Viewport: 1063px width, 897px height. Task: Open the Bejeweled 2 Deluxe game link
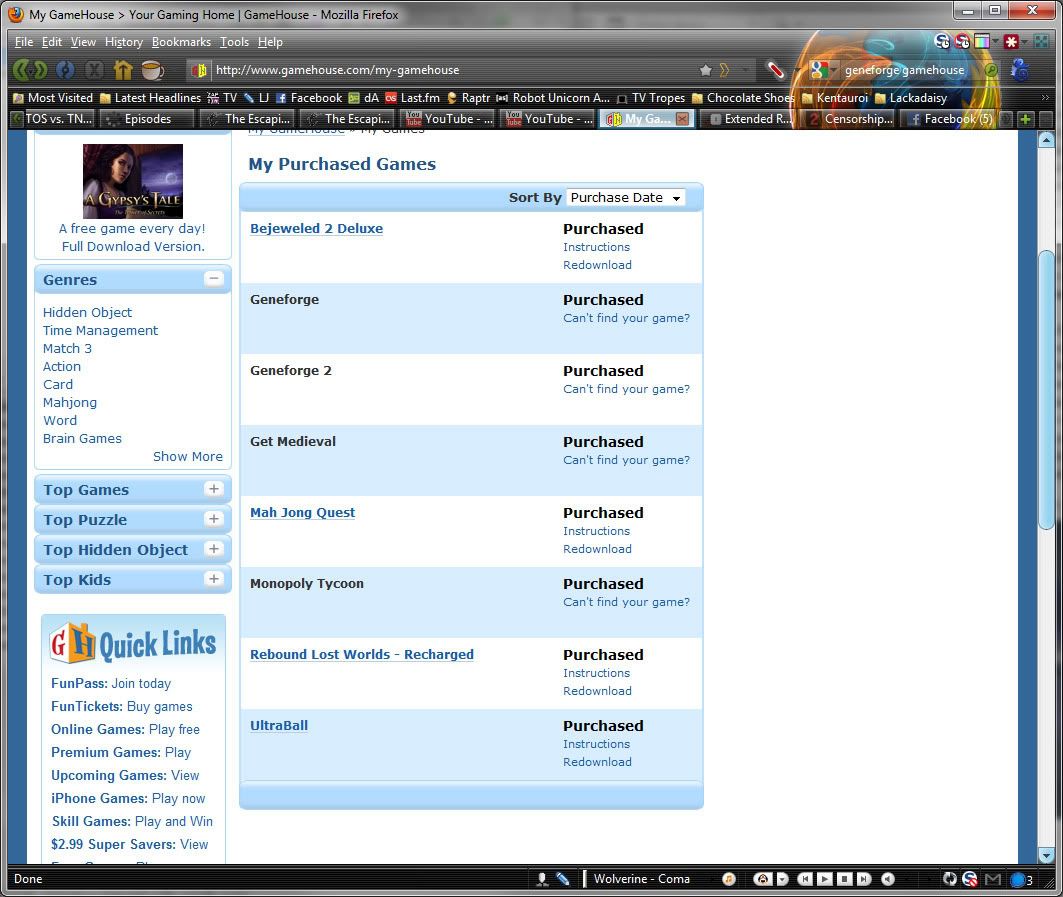pos(317,228)
